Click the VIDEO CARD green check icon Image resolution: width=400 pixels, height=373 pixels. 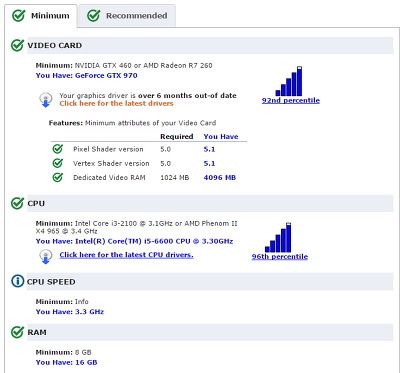click(17, 45)
